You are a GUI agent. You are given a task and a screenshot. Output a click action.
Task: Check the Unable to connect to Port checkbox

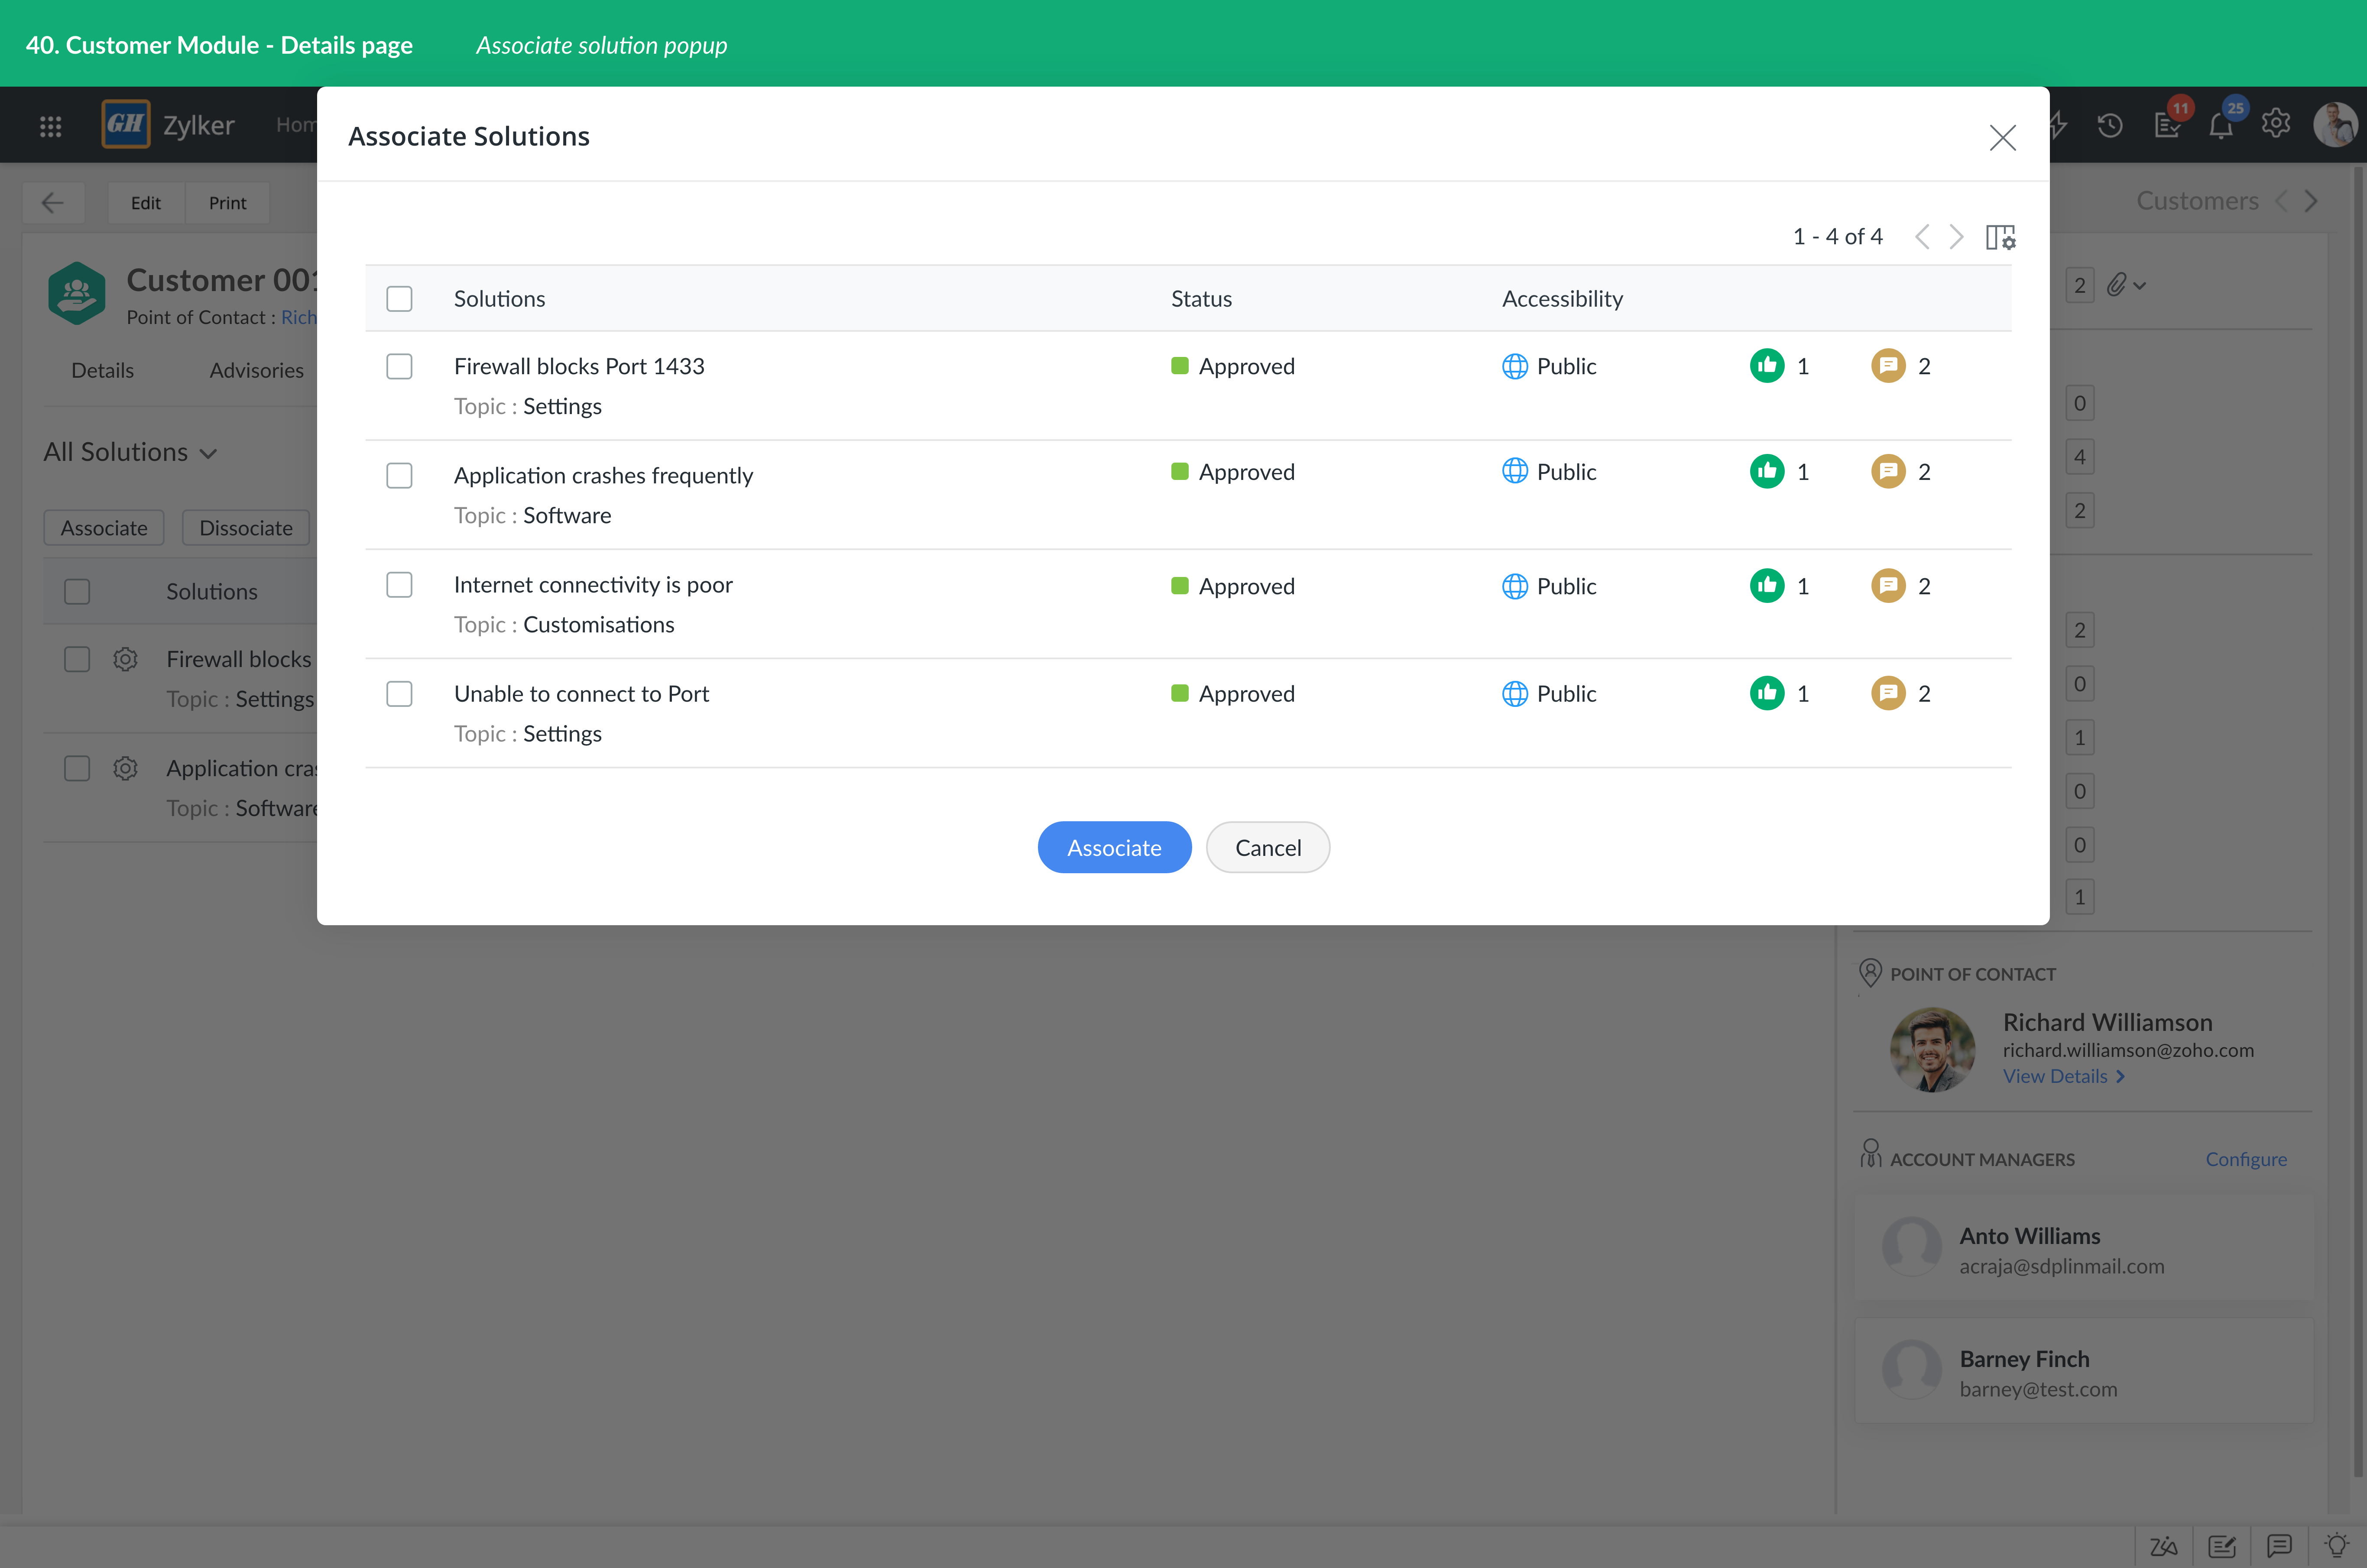(x=399, y=693)
